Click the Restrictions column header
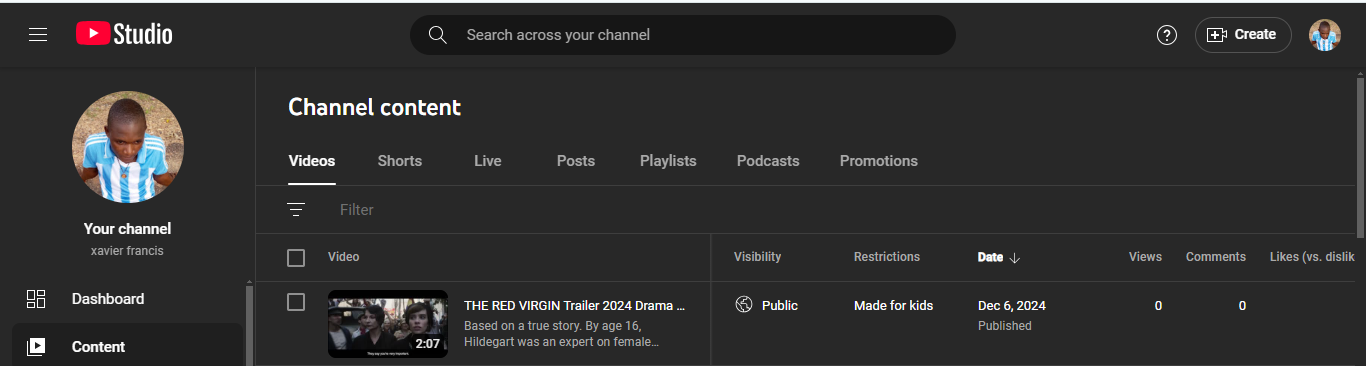Image resolution: width=1366 pixels, height=366 pixels. [887, 257]
